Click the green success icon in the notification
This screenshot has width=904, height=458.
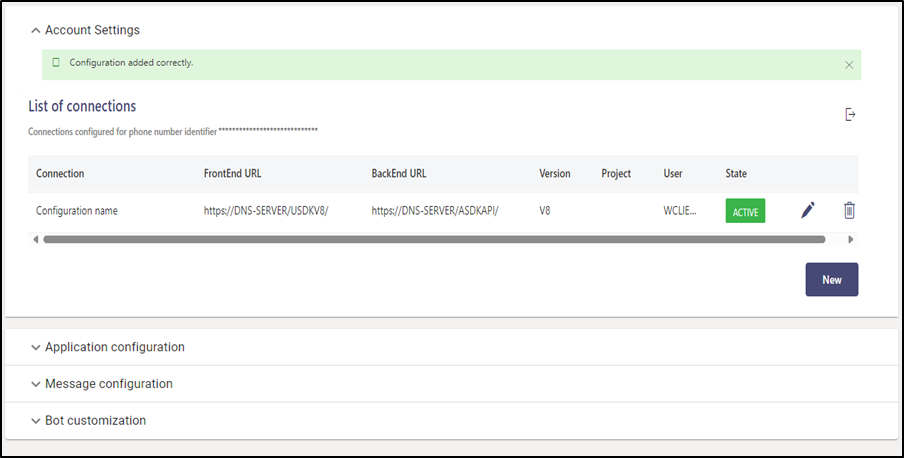pos(56,63)
